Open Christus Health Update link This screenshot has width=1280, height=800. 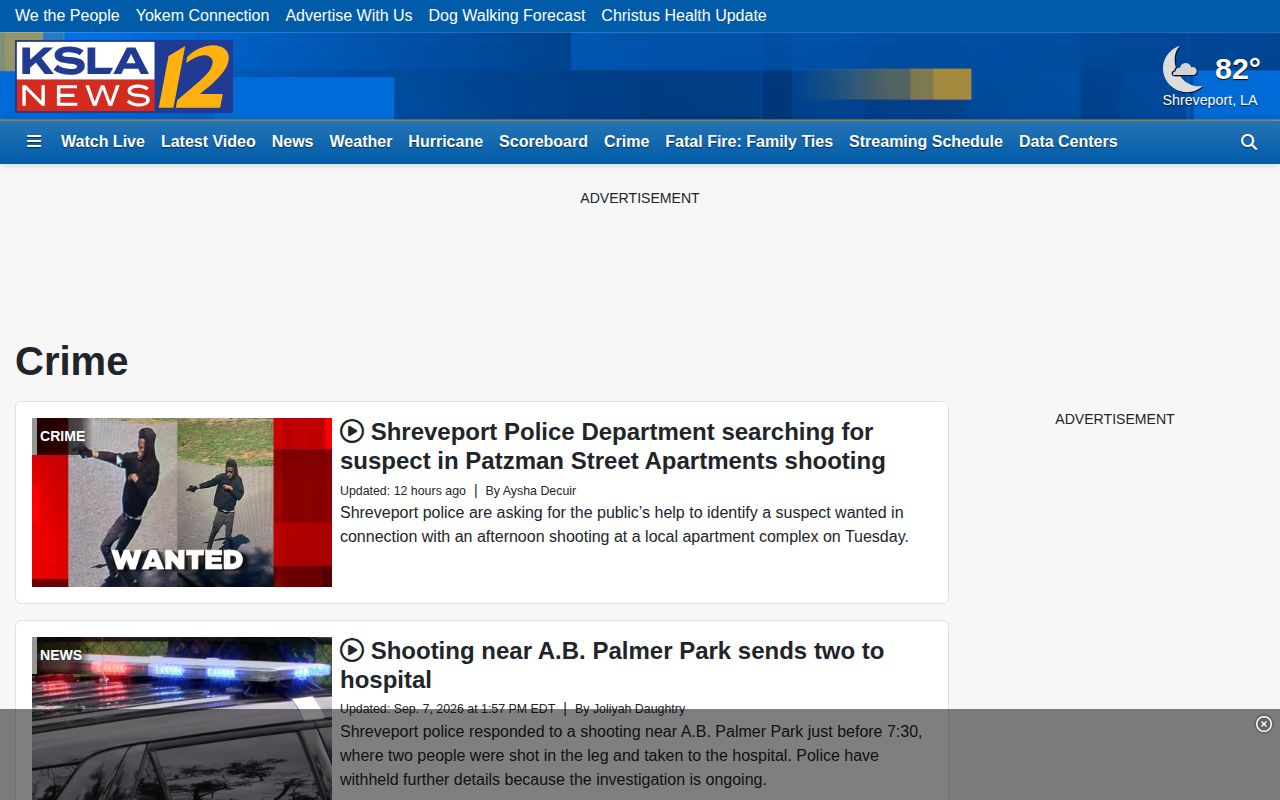[684, 16]
